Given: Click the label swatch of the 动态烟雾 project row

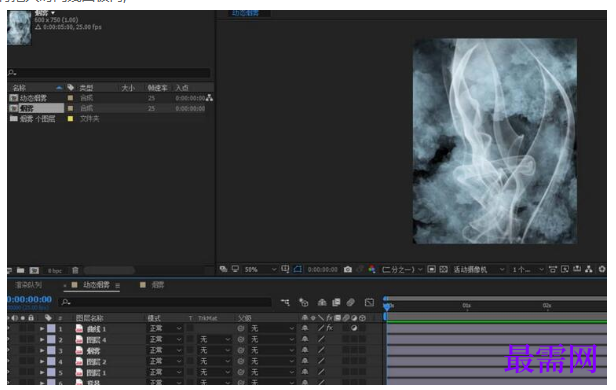Looking at the screenshot, I should pyautogui.click(x=70, y=97).
